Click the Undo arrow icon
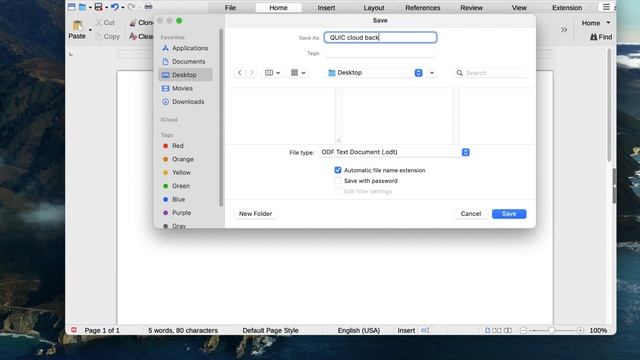The width and height of the screenshot is (640, 360). [115, 7]
